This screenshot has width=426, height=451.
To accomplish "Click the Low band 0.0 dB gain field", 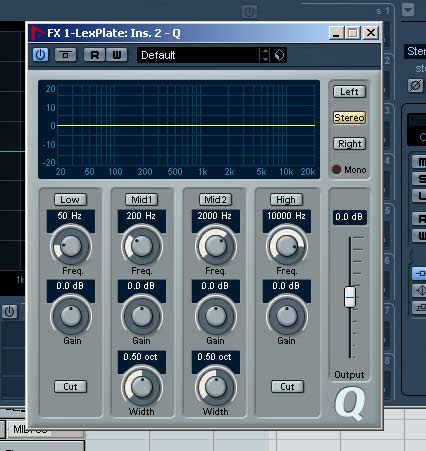I will 70,286.
